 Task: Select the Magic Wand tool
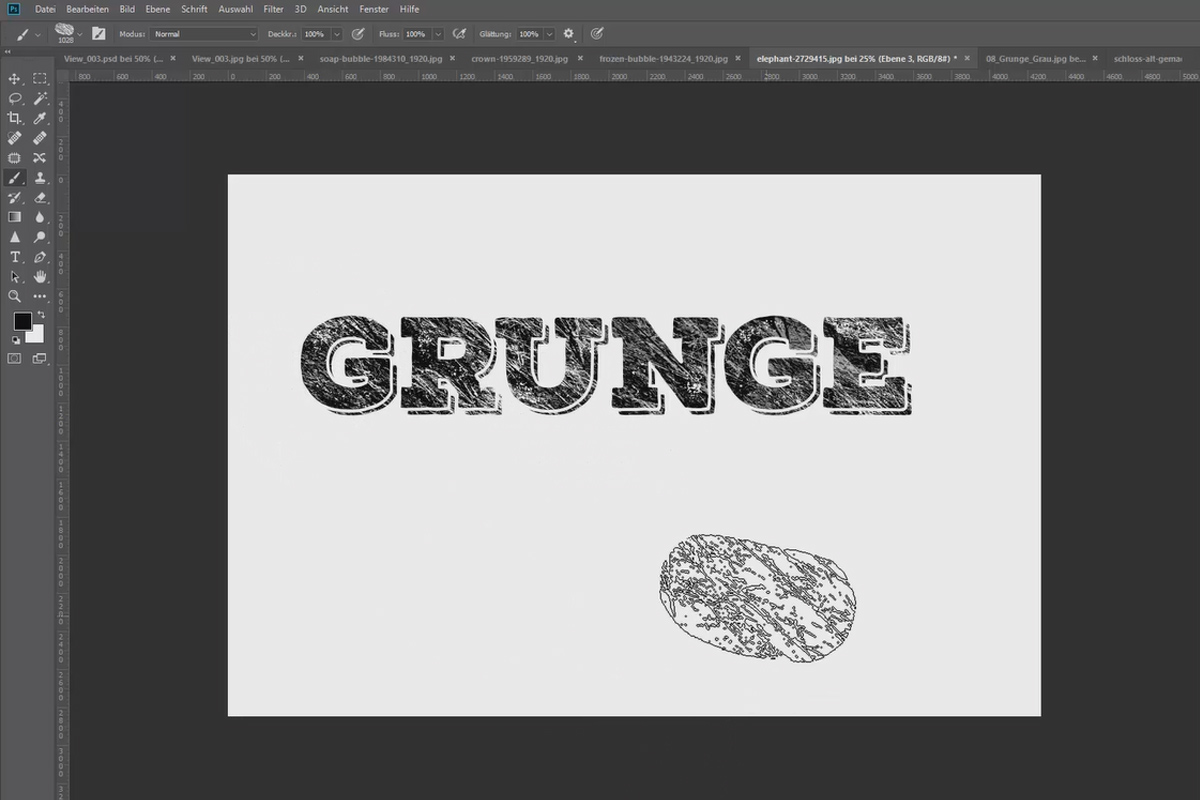coord(40,98)
